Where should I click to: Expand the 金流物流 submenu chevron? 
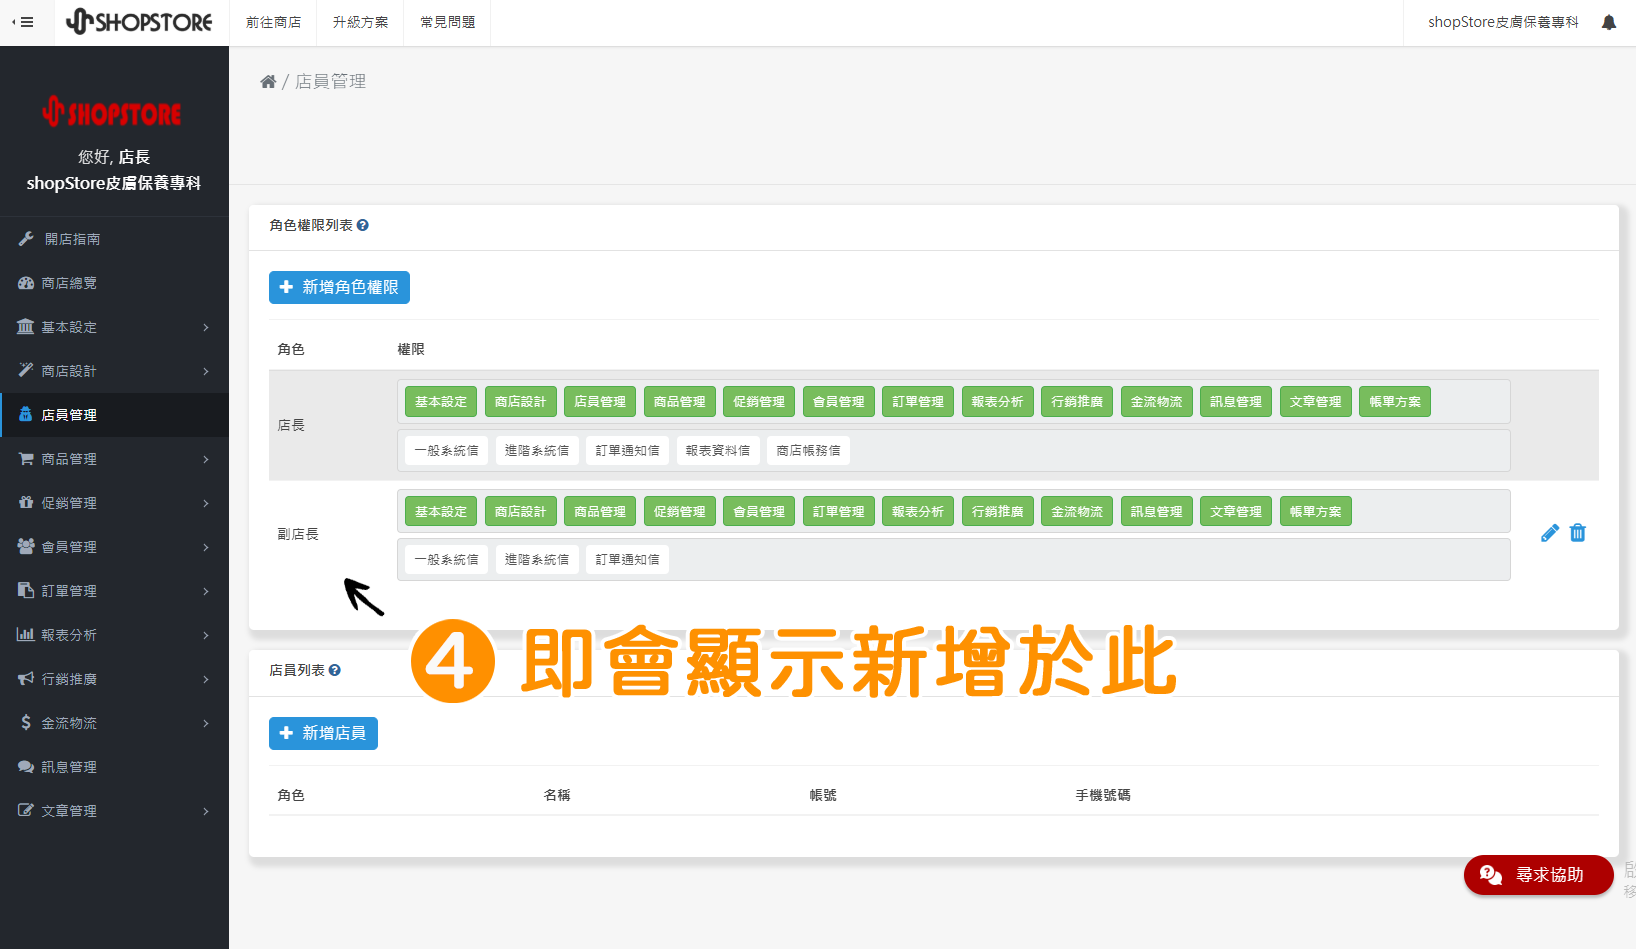coord(206,723)
